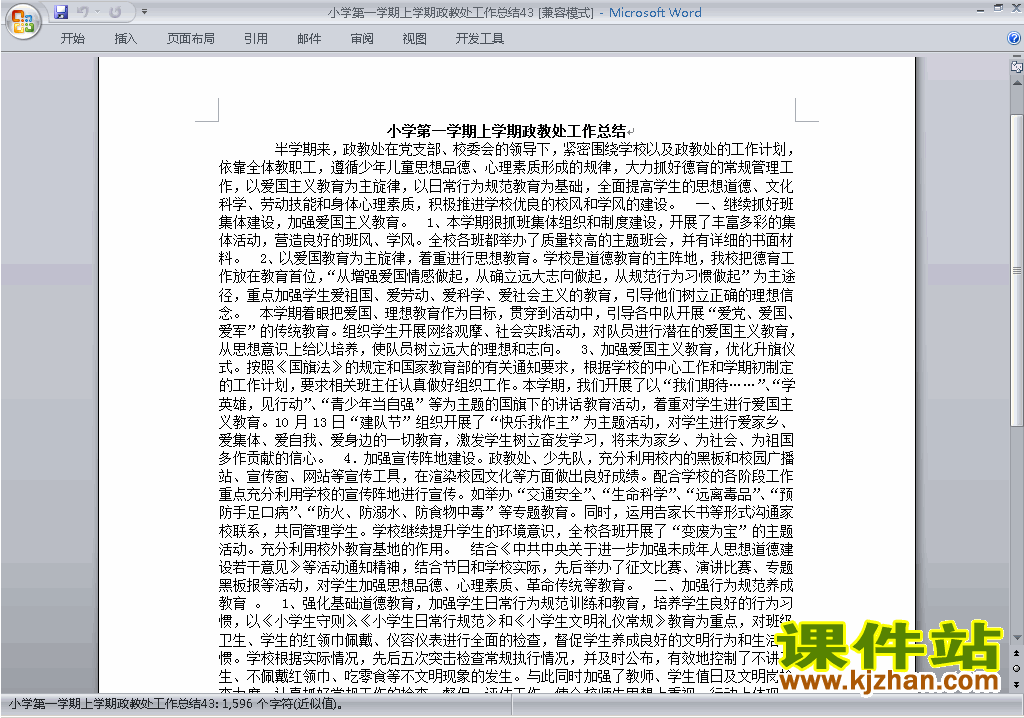Click the text '一、继续抓好班' at the line end
1024x718 pixels.
coord(744,204)
